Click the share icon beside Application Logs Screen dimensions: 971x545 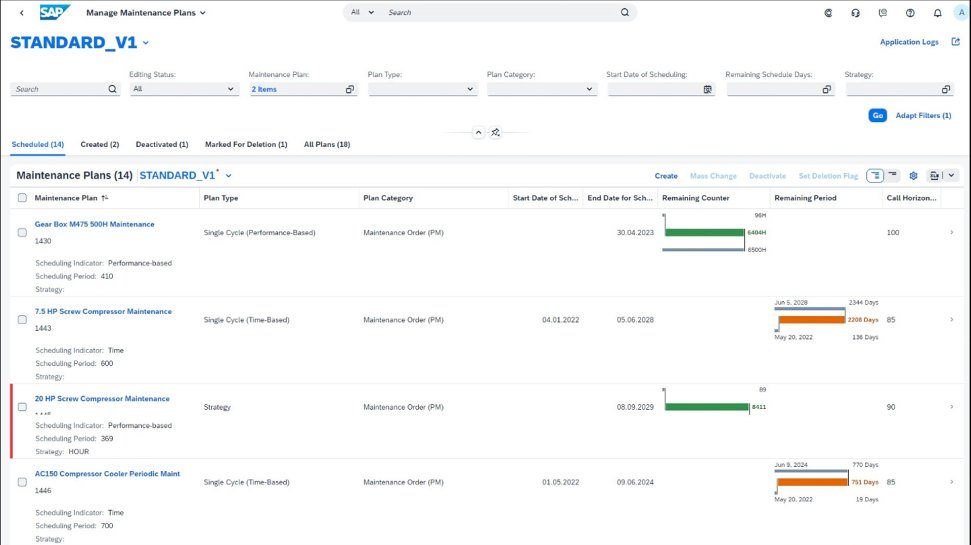pos(954,42)
